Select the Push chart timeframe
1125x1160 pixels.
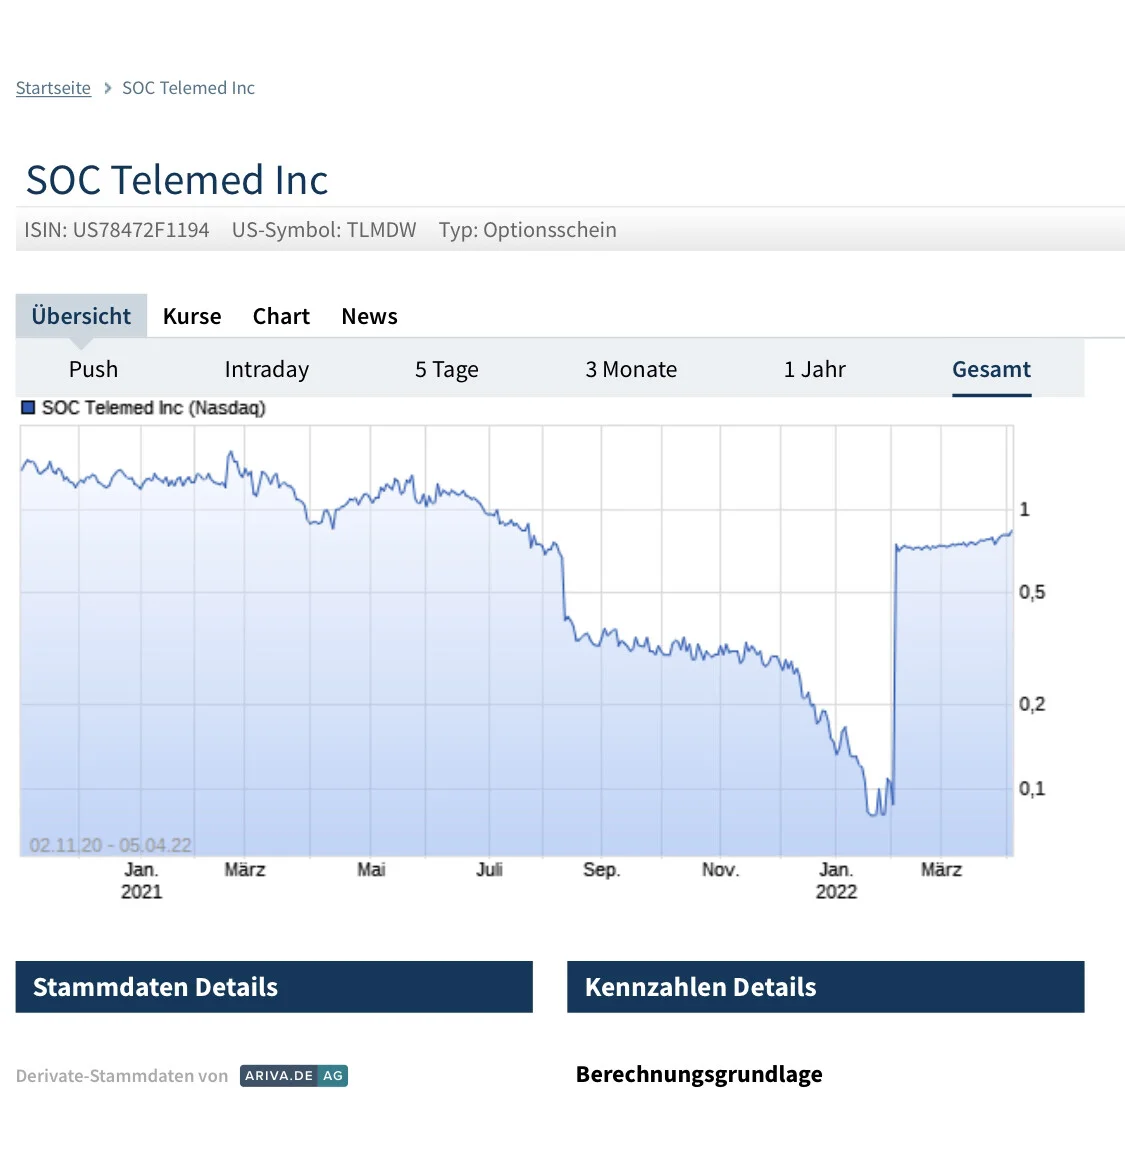pos(93,369)
